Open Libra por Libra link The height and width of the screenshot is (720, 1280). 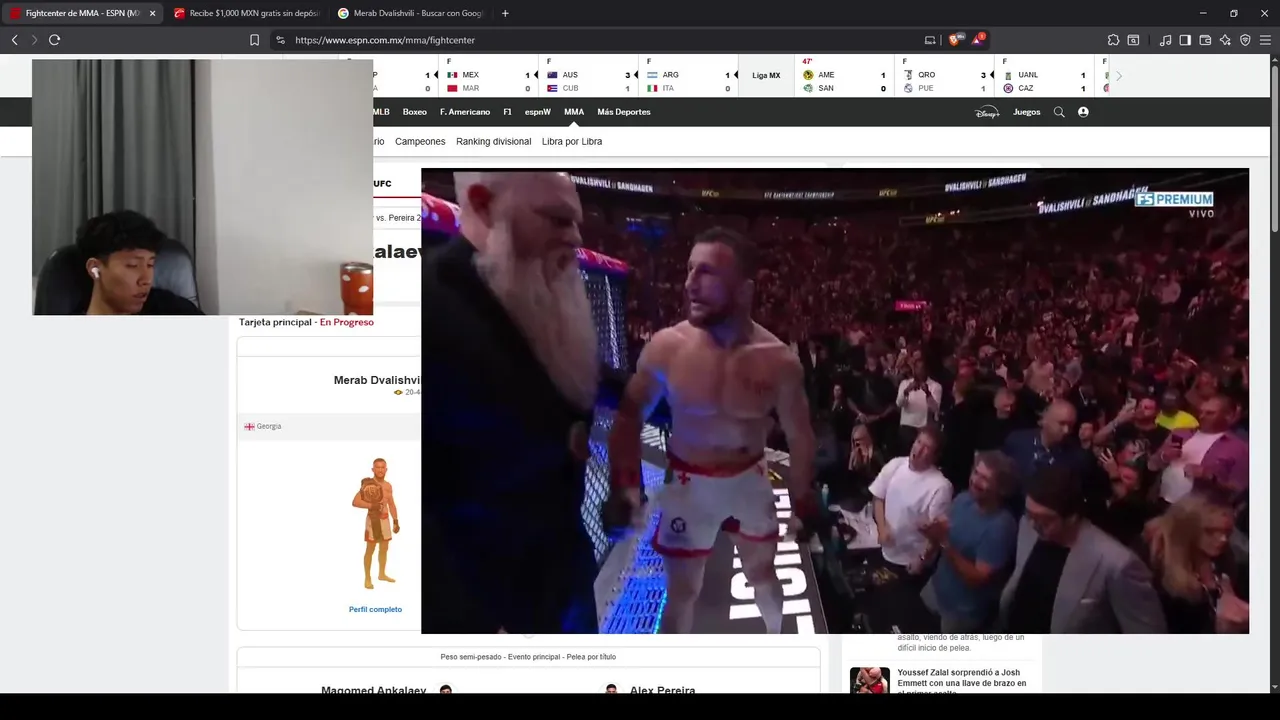pyautogui.click(x=572, y=141)
